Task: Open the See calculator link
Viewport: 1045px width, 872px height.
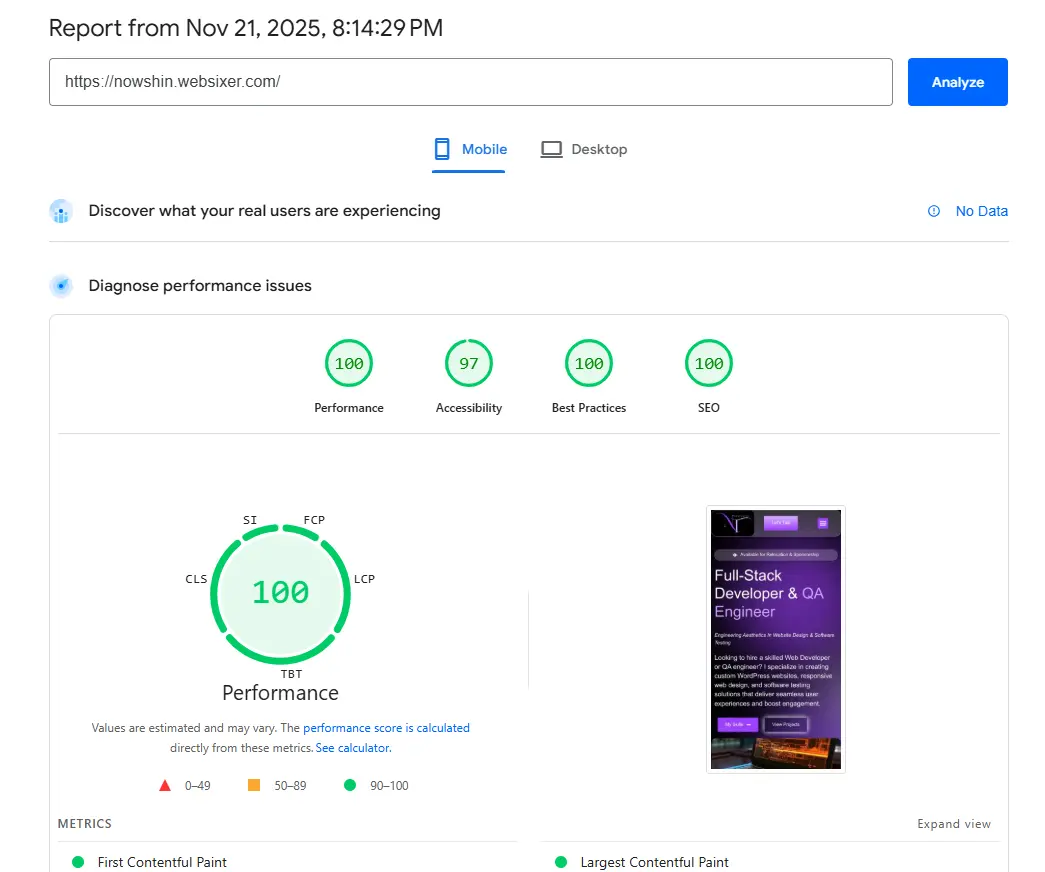Action: (x=353, y=748)
